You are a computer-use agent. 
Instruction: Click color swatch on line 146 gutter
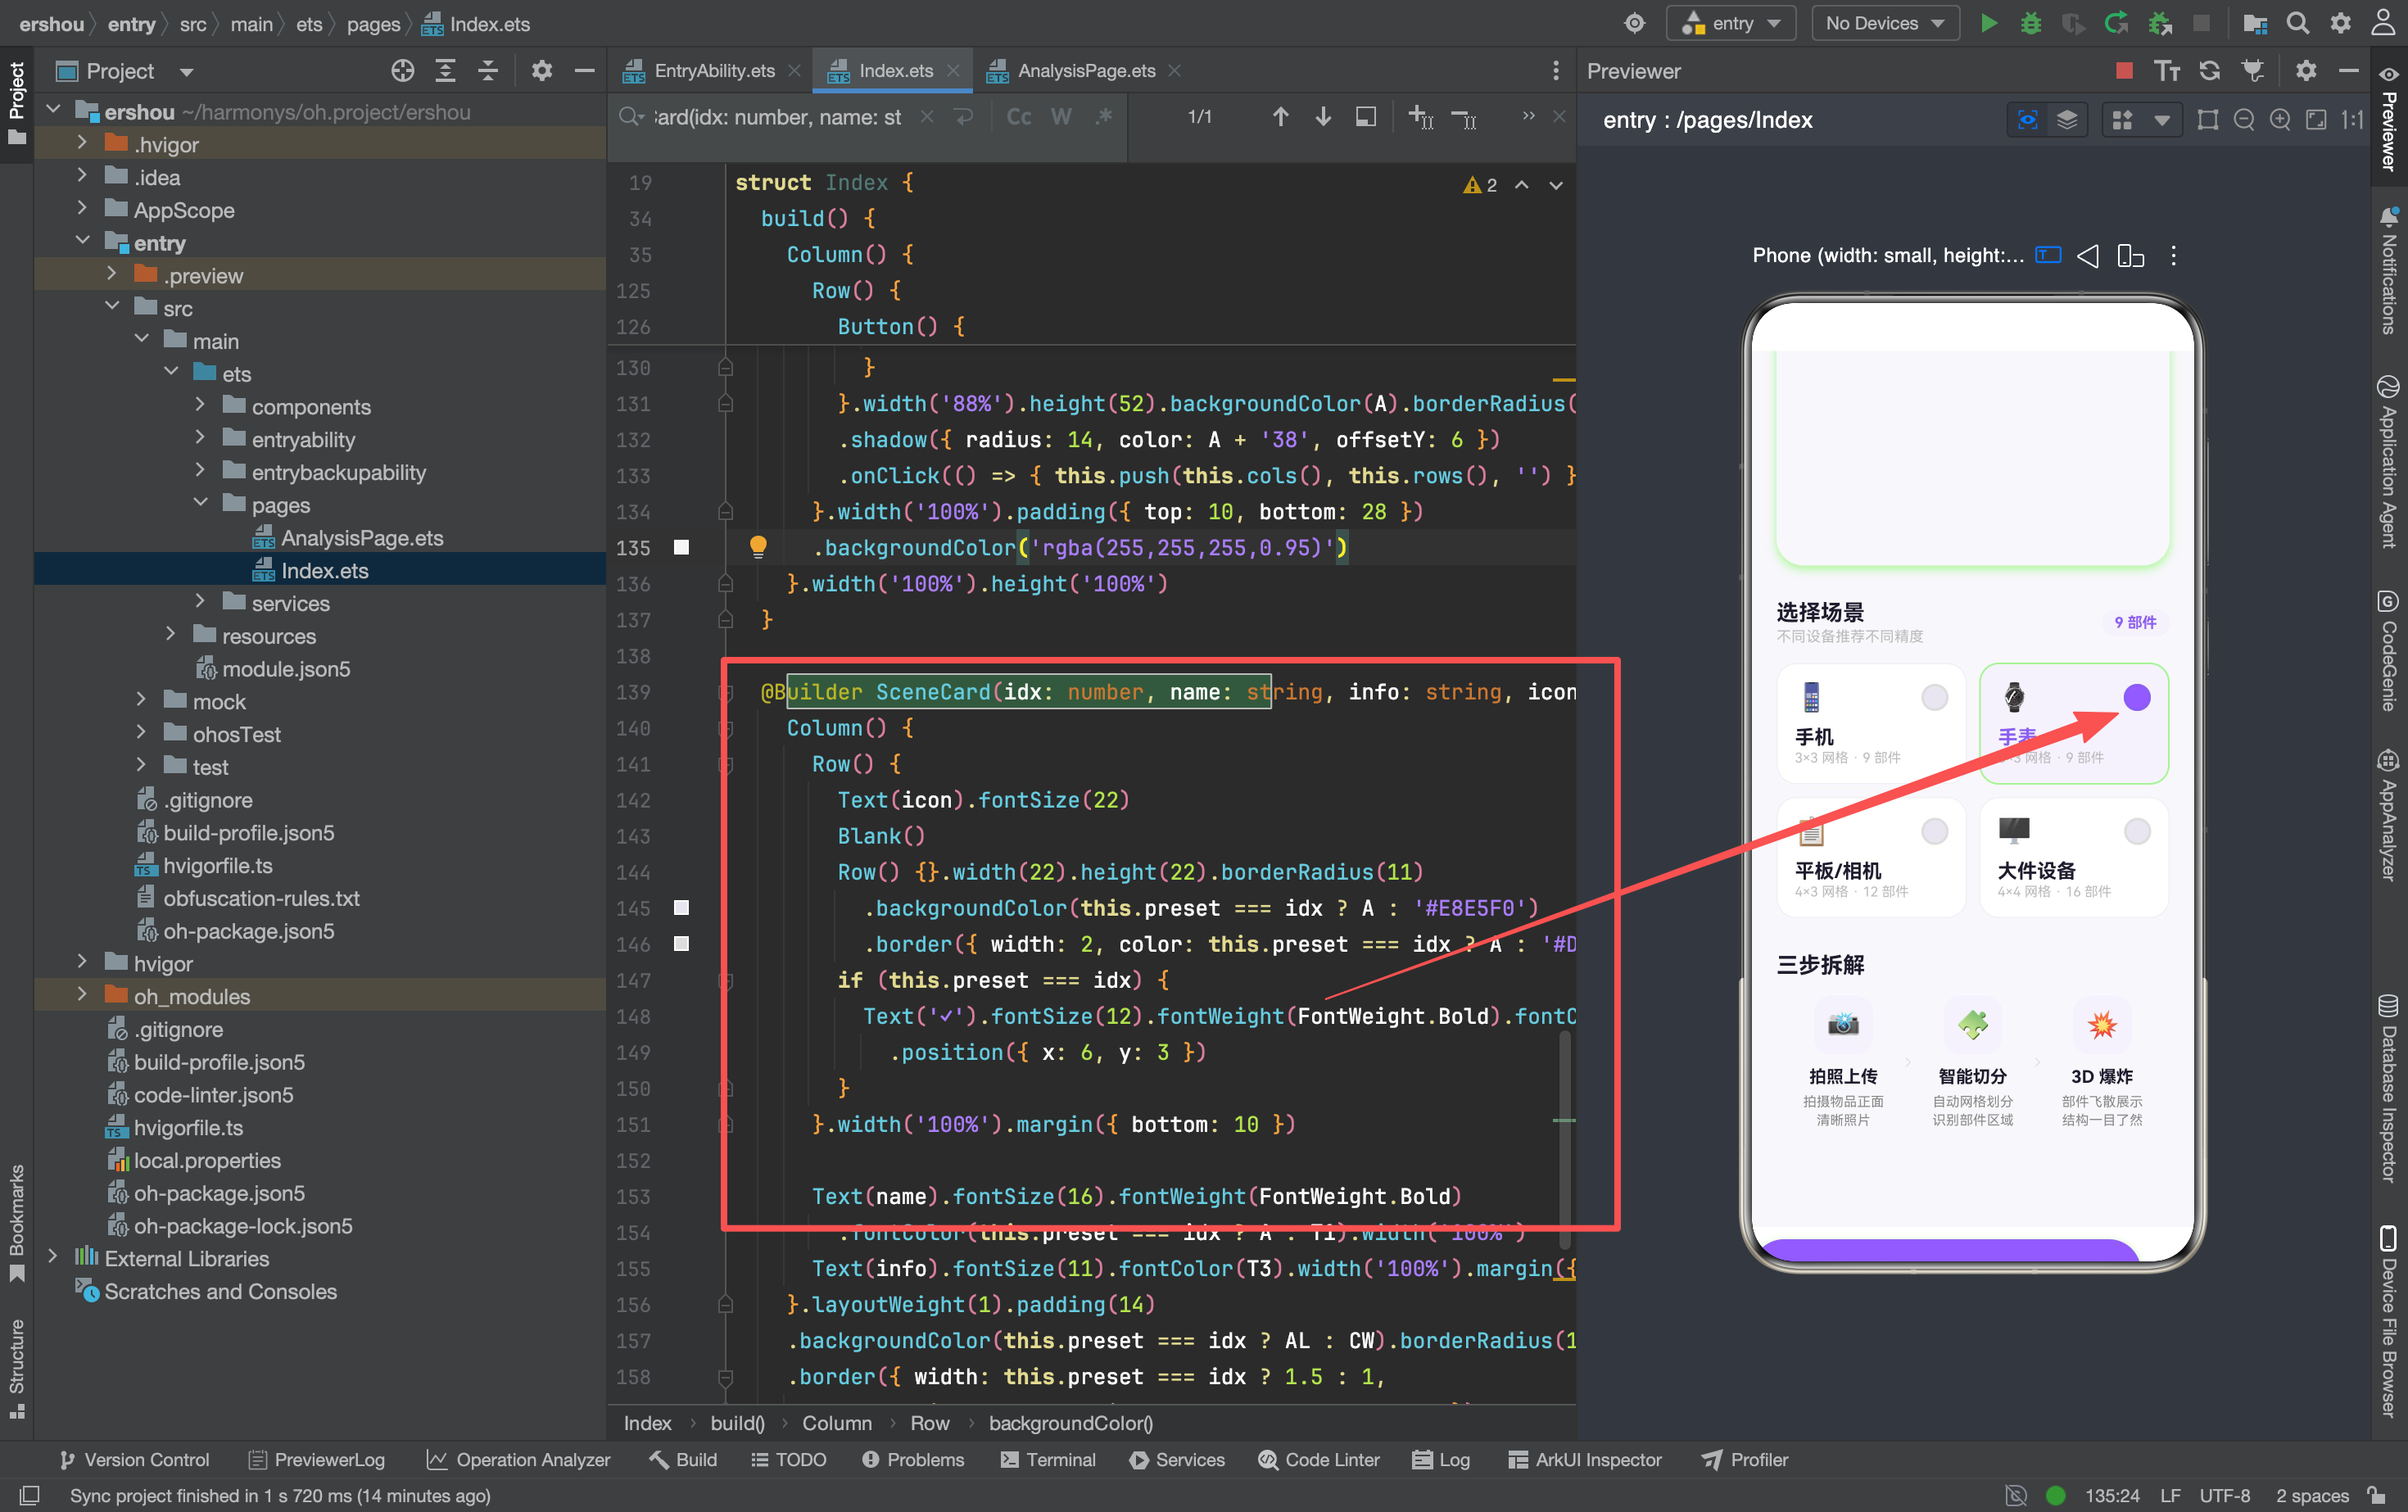(x=681, y=943)
